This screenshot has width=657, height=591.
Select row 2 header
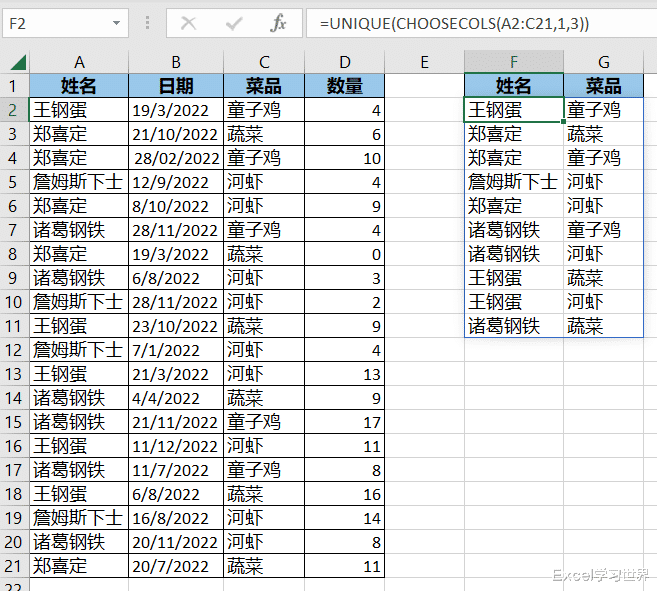point(14,110)
